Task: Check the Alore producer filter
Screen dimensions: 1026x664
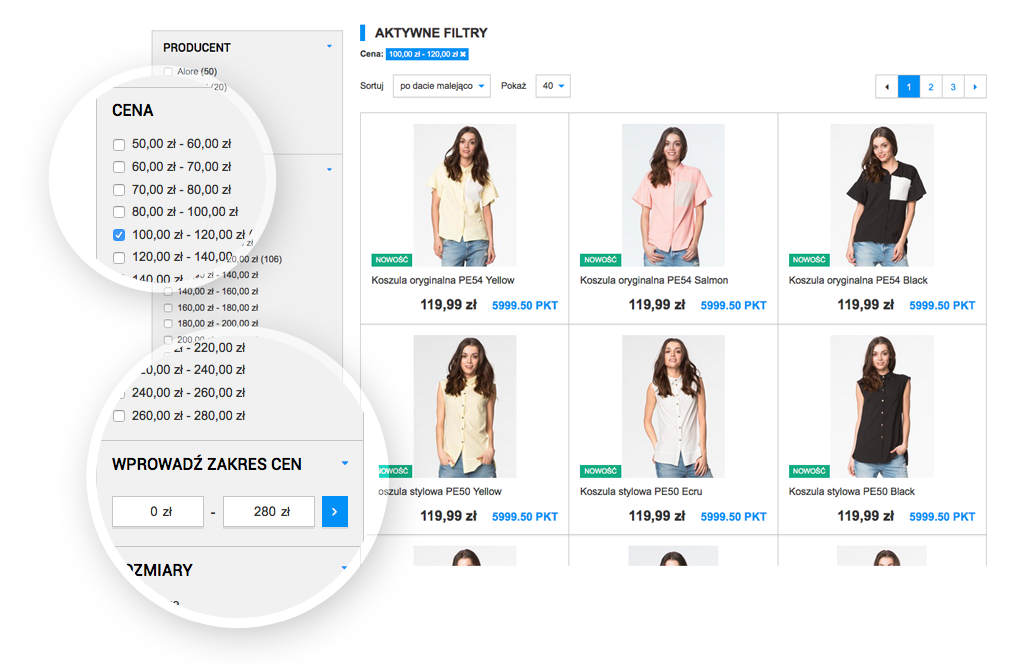Action: [x=168, y=71]
